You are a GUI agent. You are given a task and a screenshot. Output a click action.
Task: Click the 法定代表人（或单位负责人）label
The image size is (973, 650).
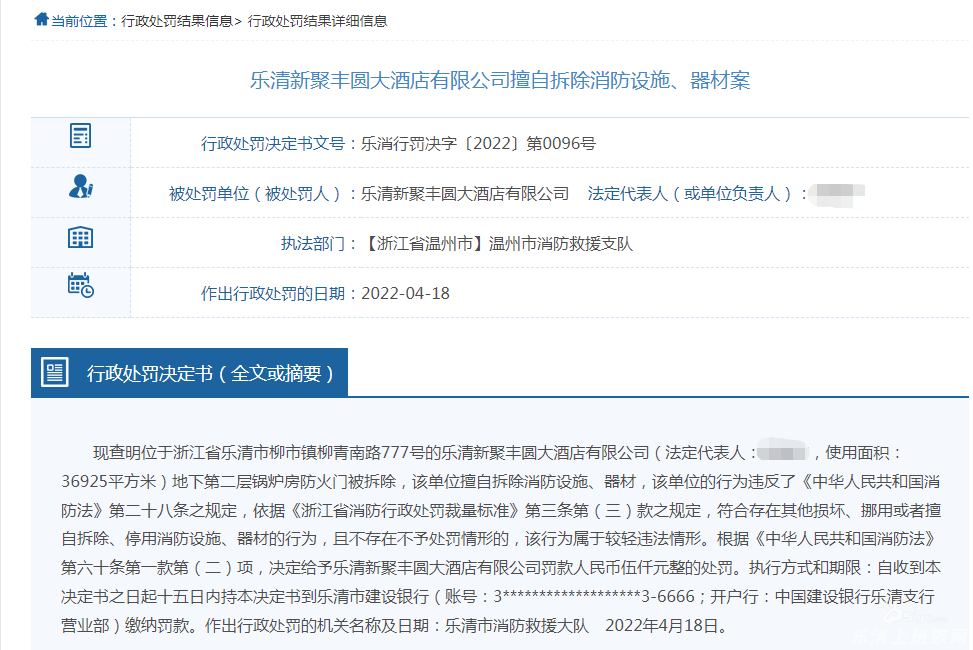pos(692,193)
